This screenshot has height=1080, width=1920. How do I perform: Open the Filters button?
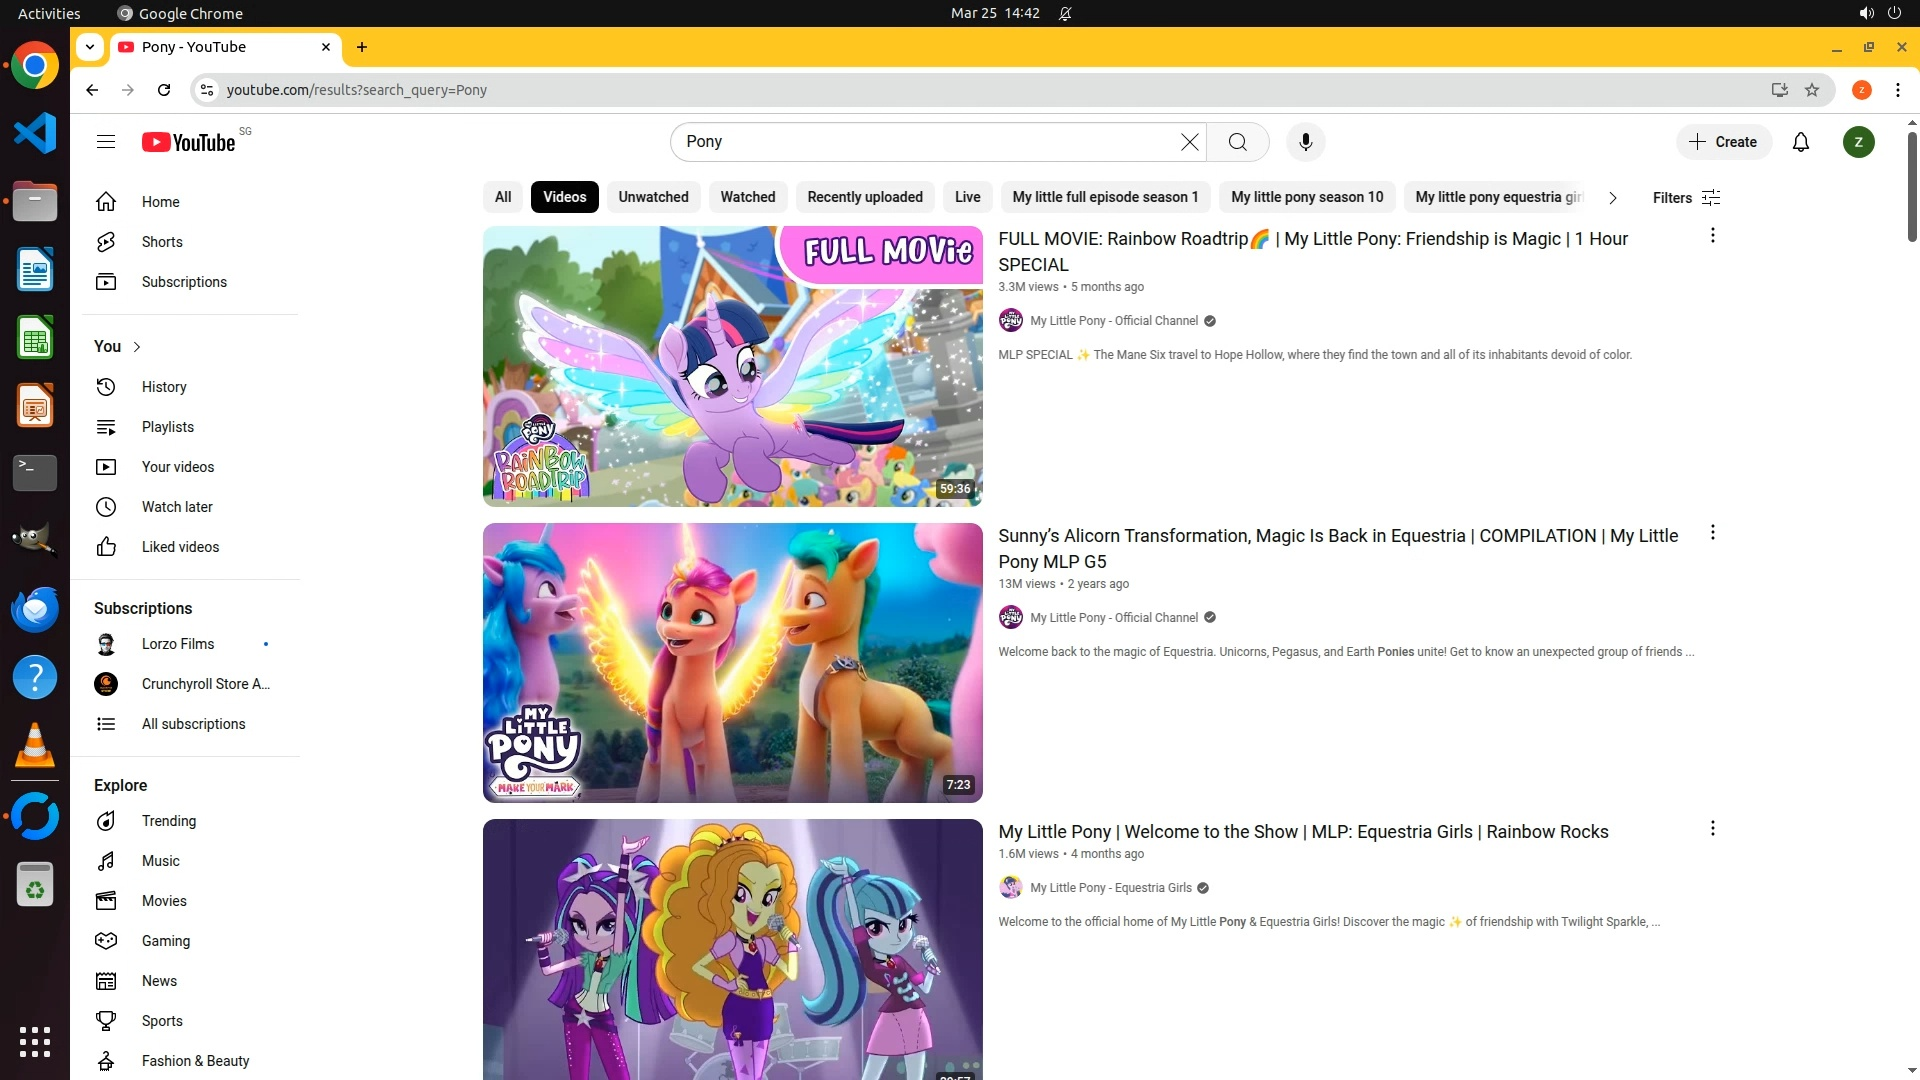point(1686,198)
